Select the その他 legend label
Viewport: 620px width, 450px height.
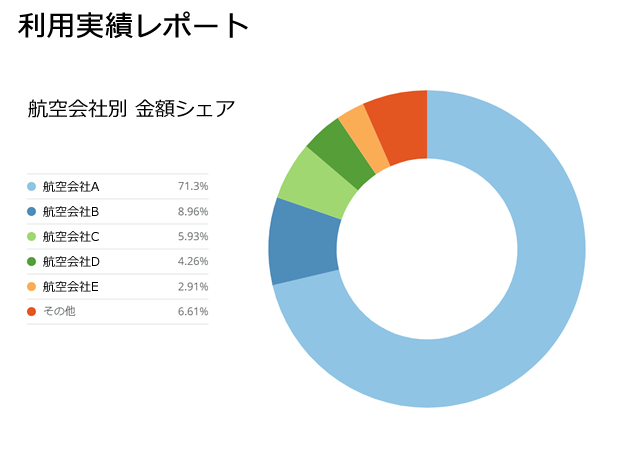(59, 312)
